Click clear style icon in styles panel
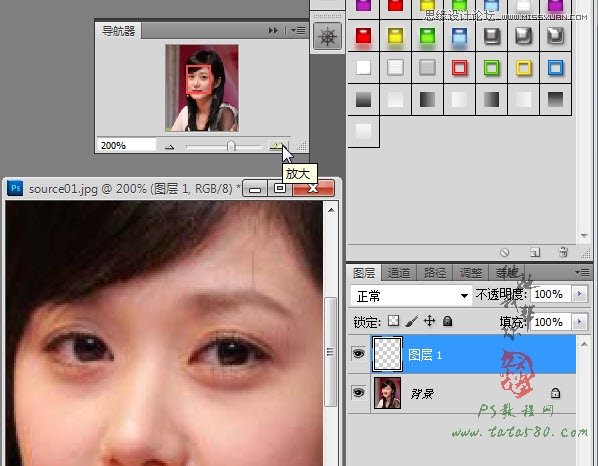 (505, 252)
